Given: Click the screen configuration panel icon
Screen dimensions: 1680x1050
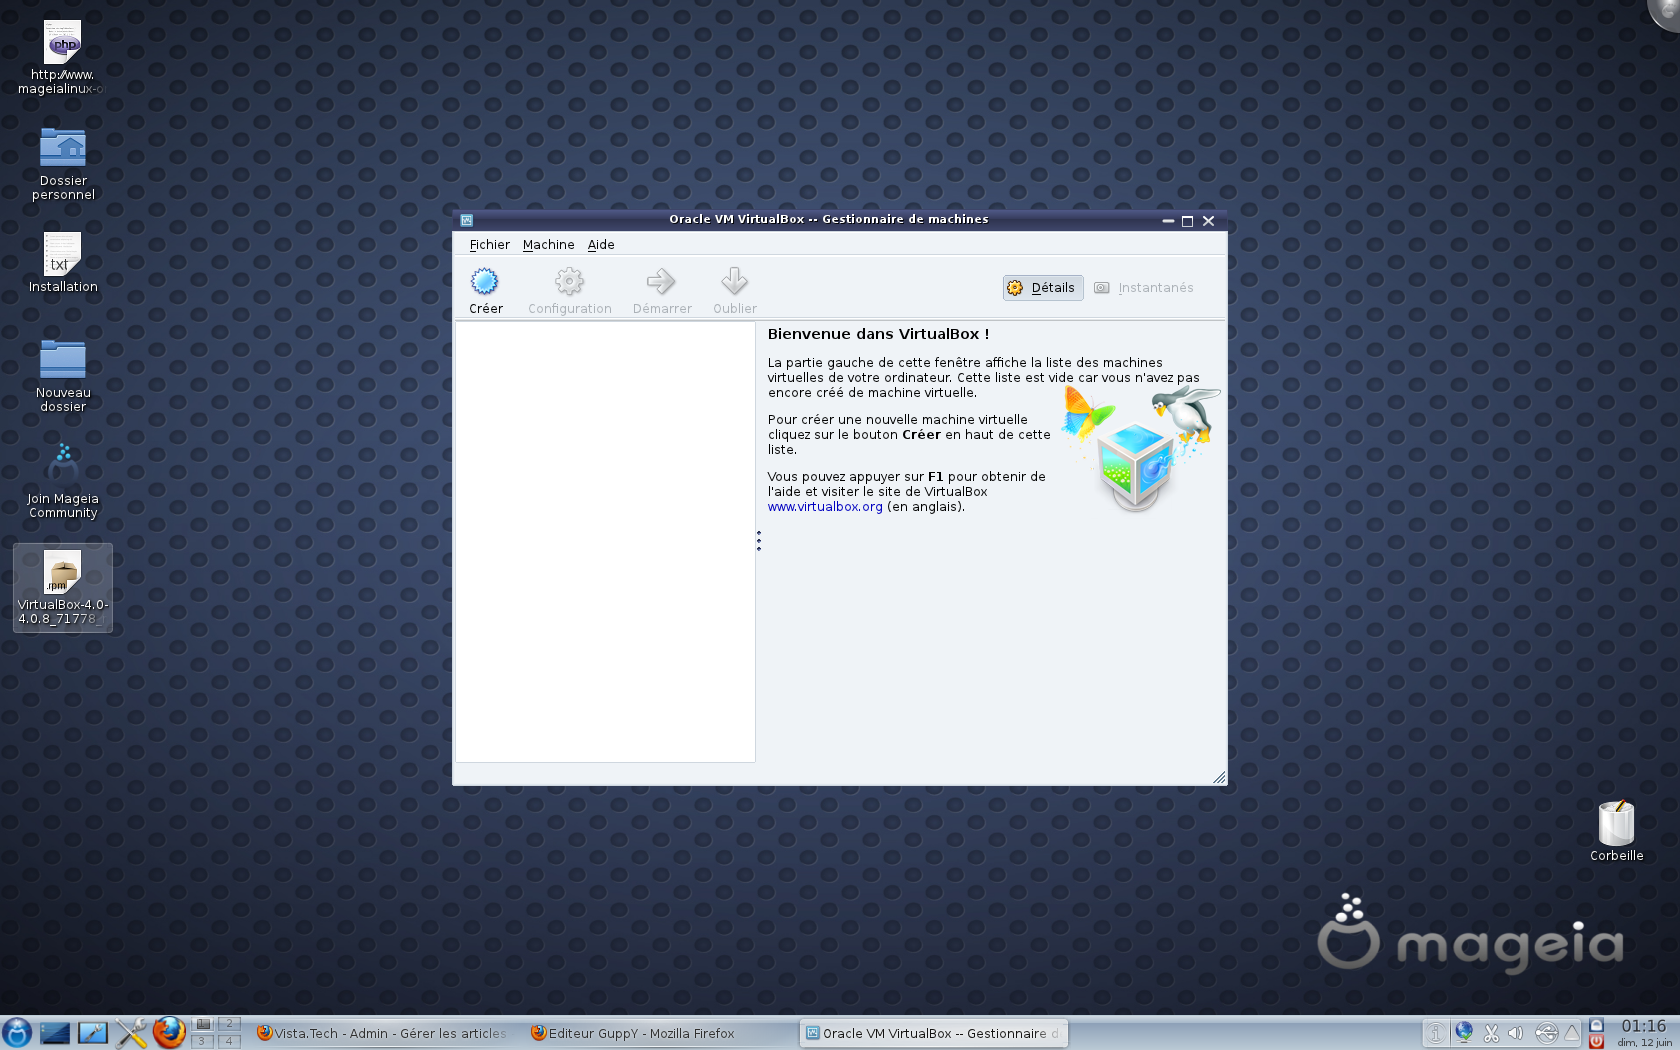Looking at the screenshot, I should pyautogui.click(x=93, y=1033).
